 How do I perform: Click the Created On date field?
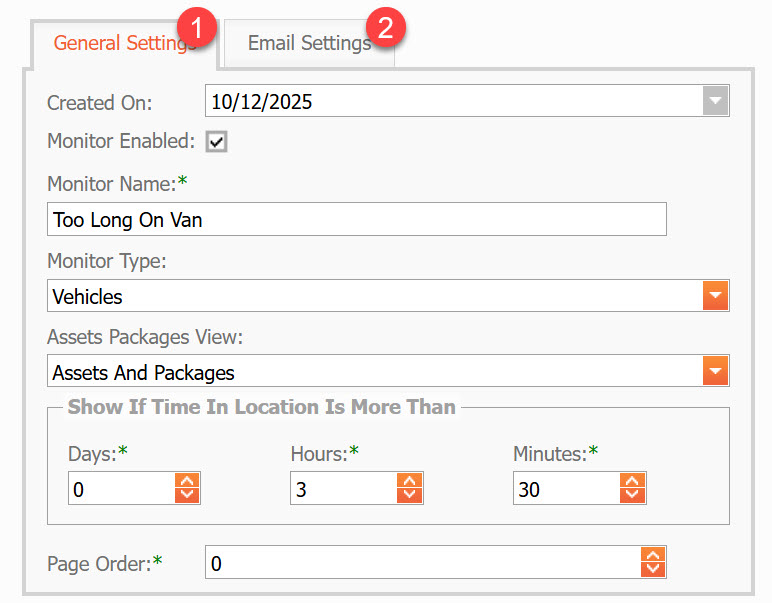450,101
